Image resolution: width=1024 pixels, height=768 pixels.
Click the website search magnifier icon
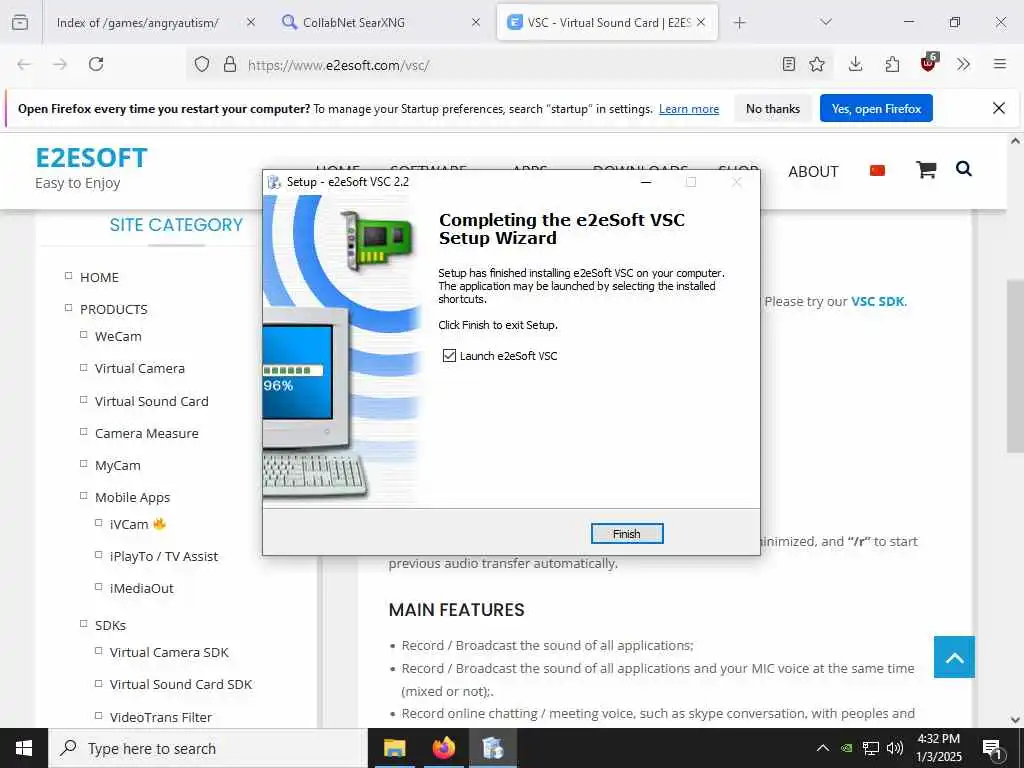tap(963, 169)
